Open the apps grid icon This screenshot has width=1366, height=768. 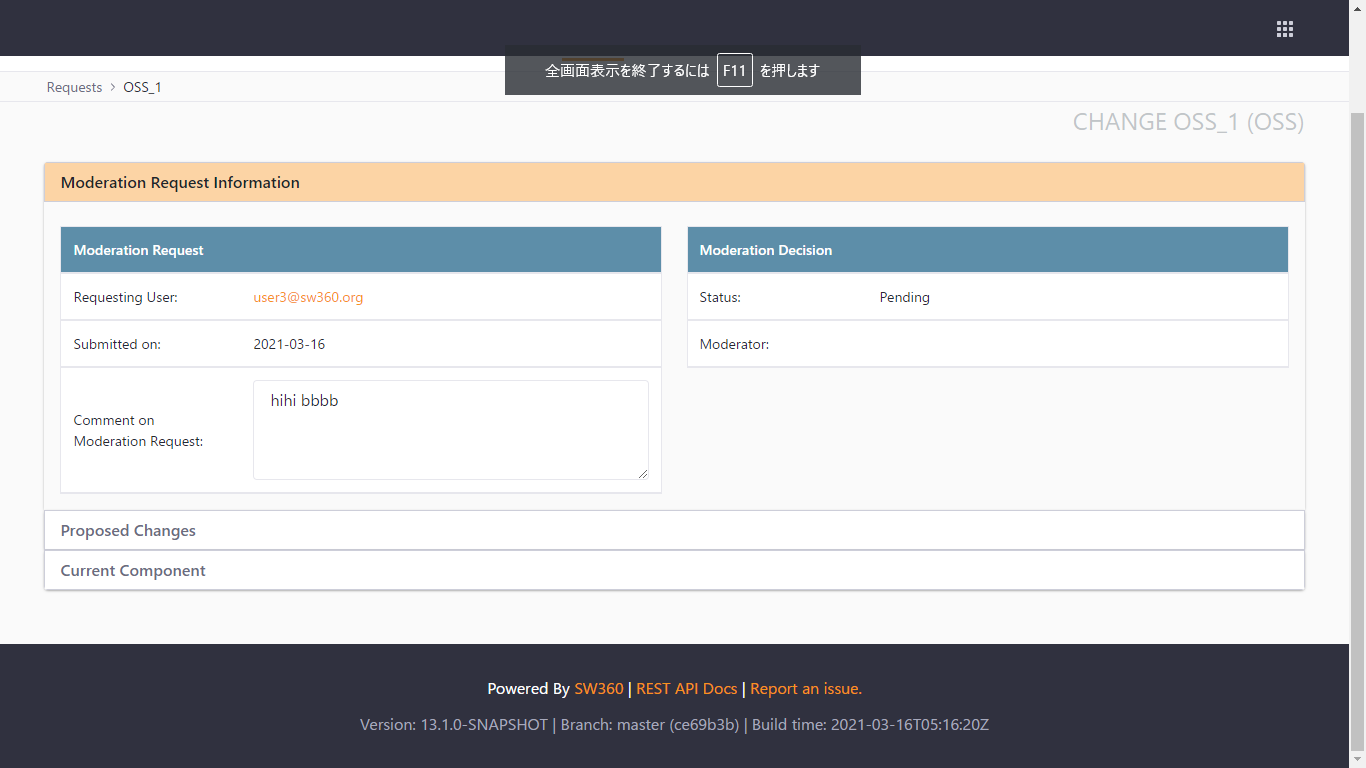pos(1285,29)
